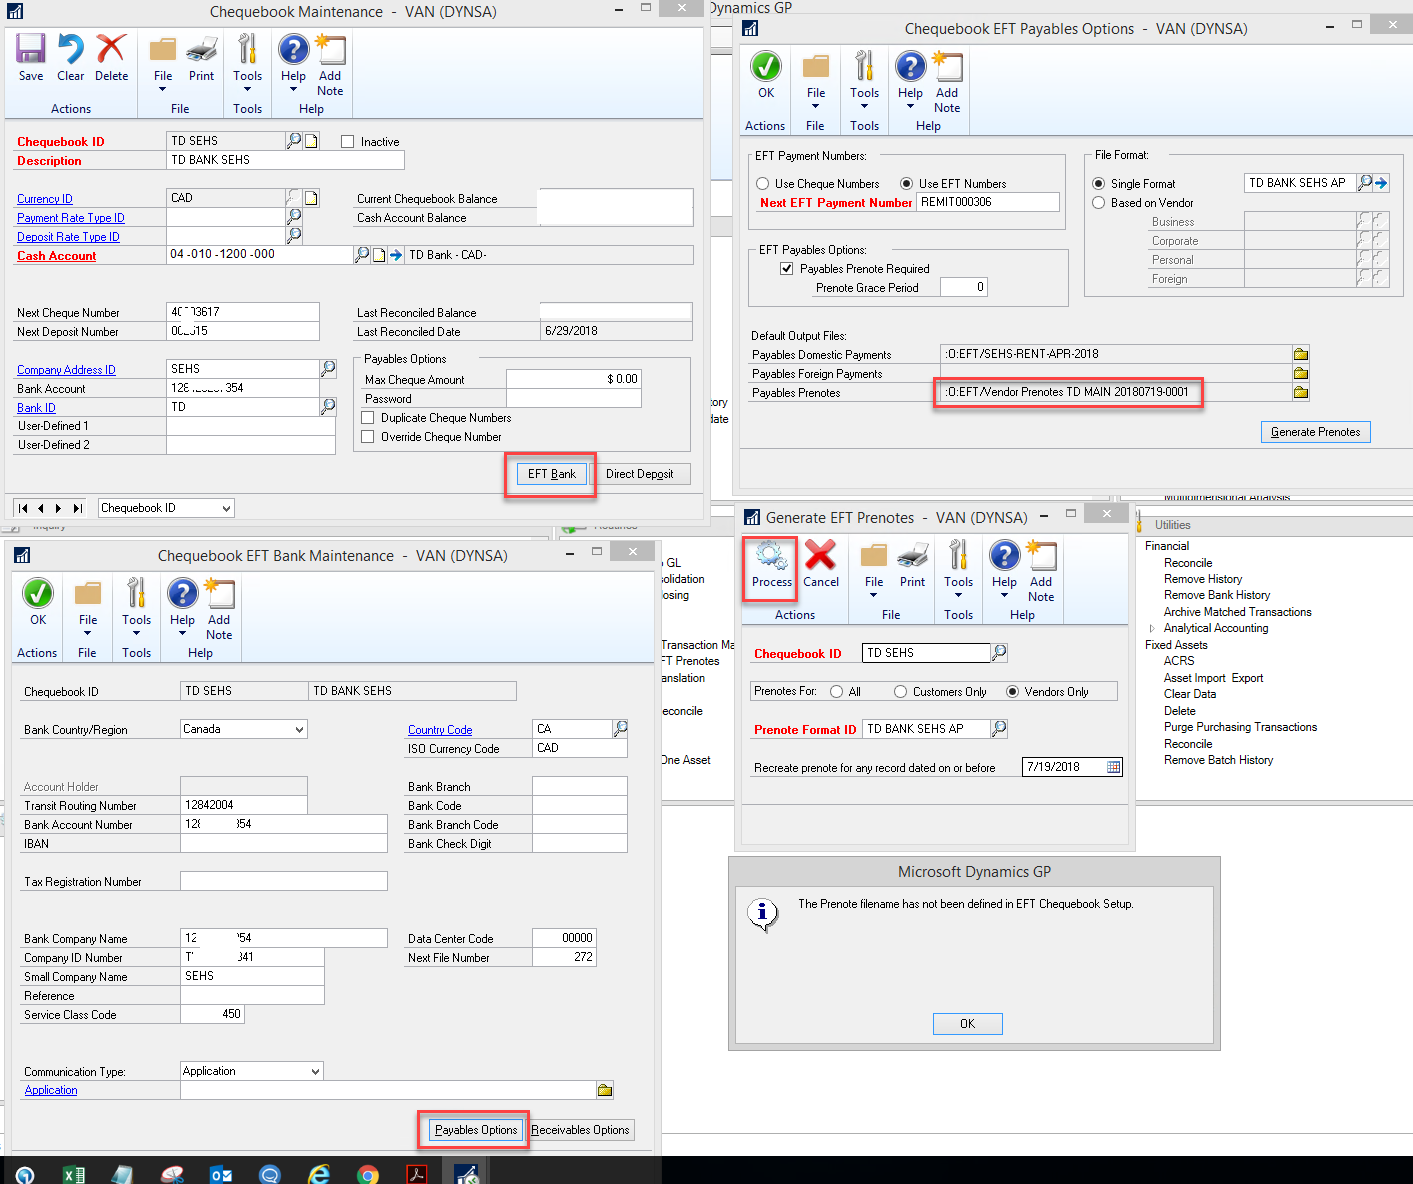Click the EFT Bank button
The height and width of the screenshot is (1184, 1413).
pos(550,473)
